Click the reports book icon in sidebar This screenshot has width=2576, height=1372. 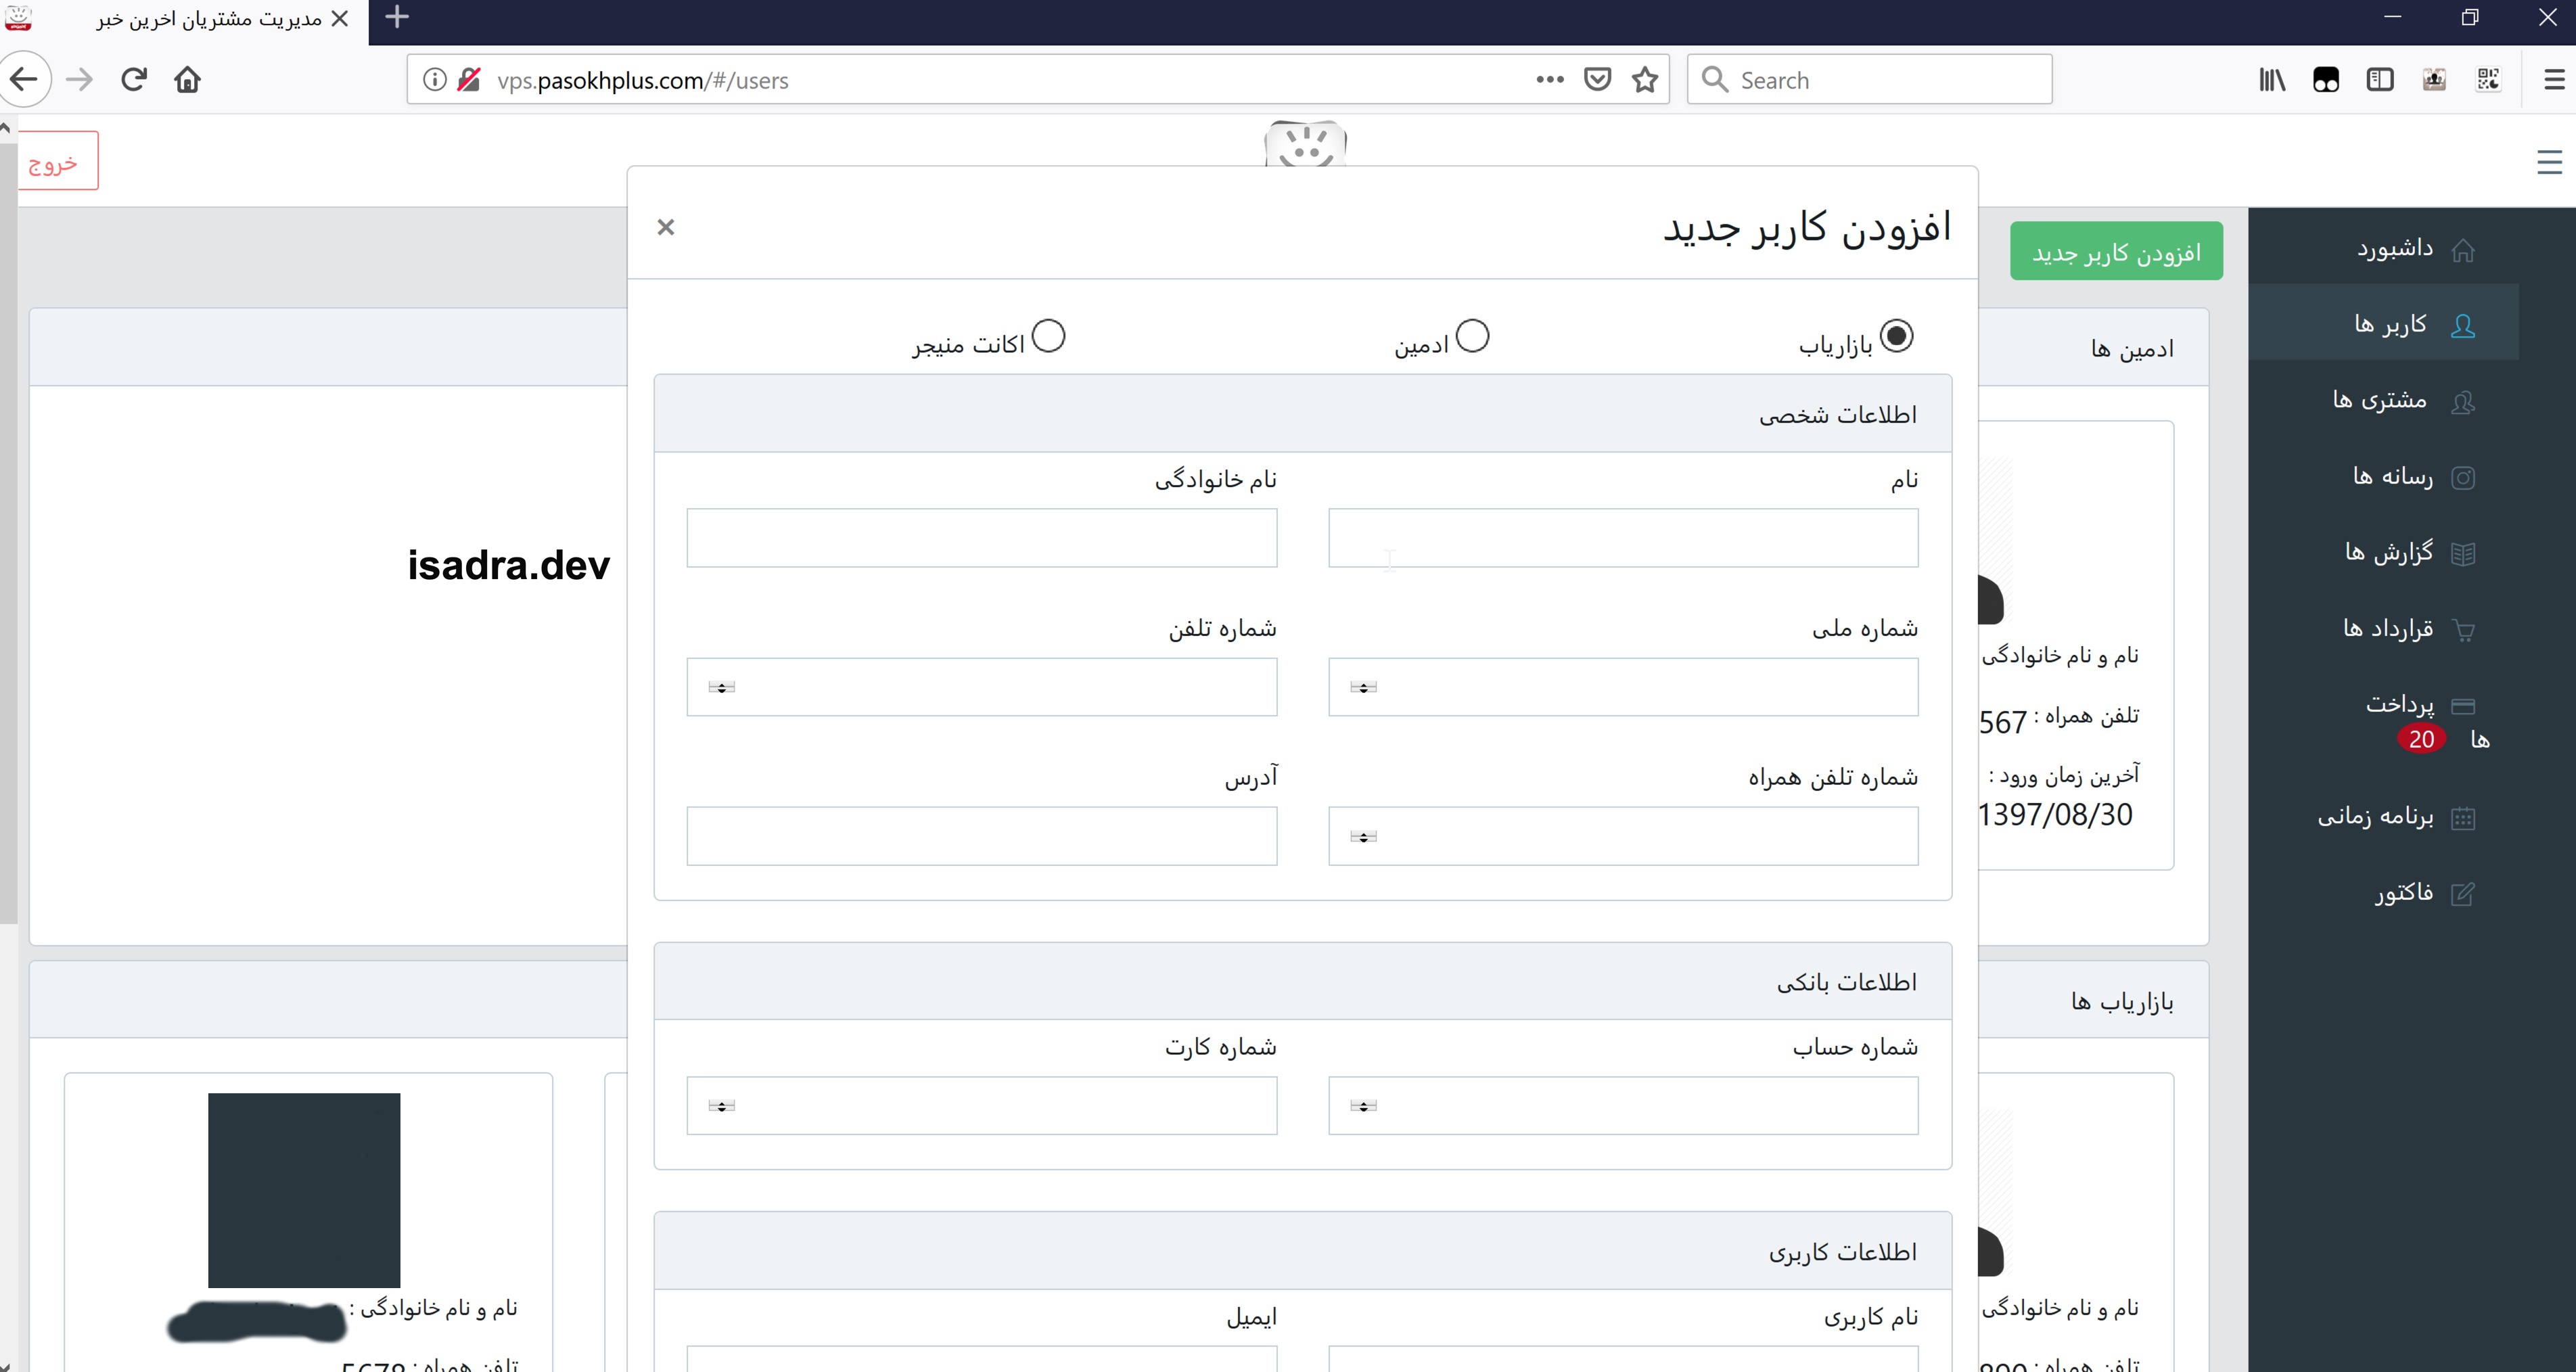click(x=2463, y=554)
